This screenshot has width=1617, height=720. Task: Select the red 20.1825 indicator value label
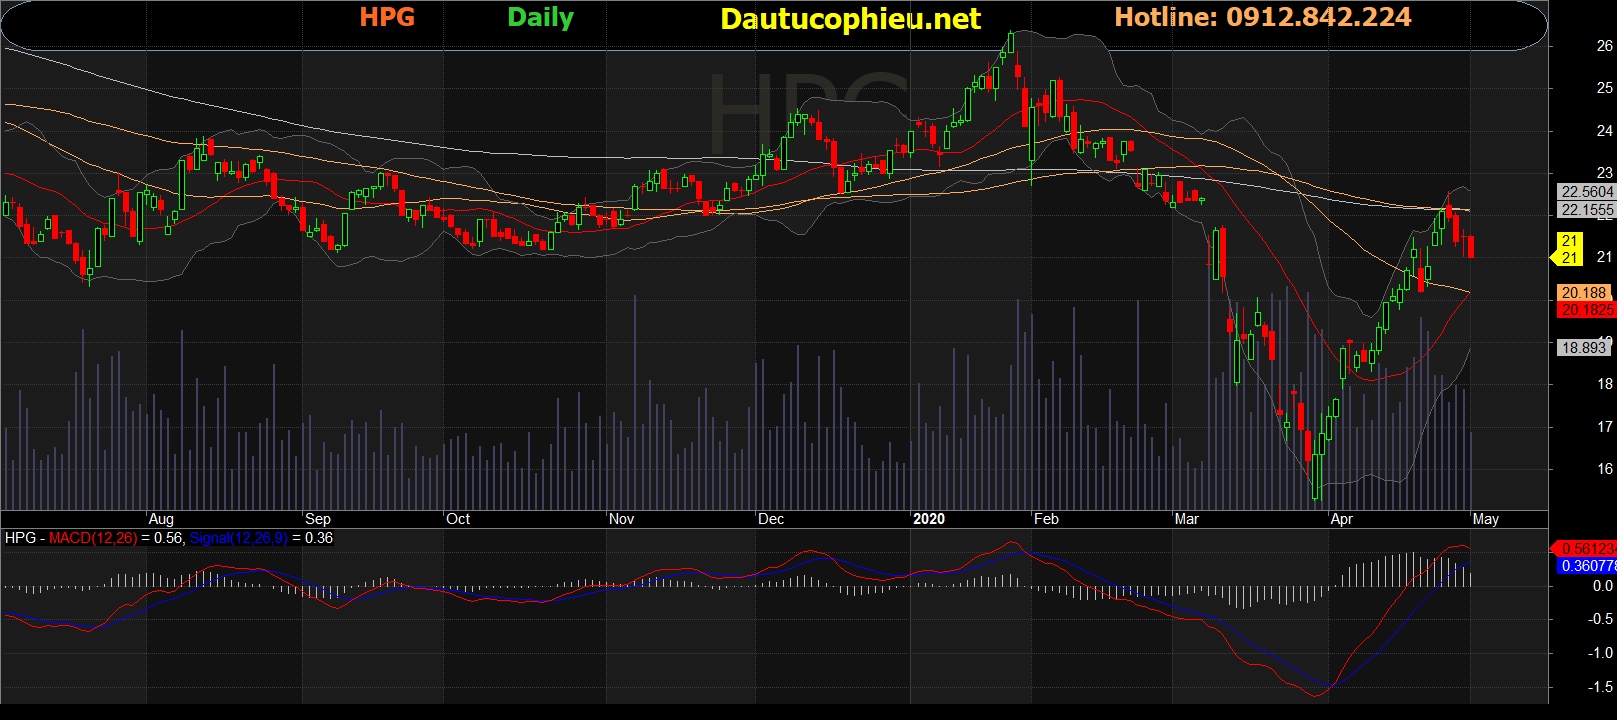1587,310
